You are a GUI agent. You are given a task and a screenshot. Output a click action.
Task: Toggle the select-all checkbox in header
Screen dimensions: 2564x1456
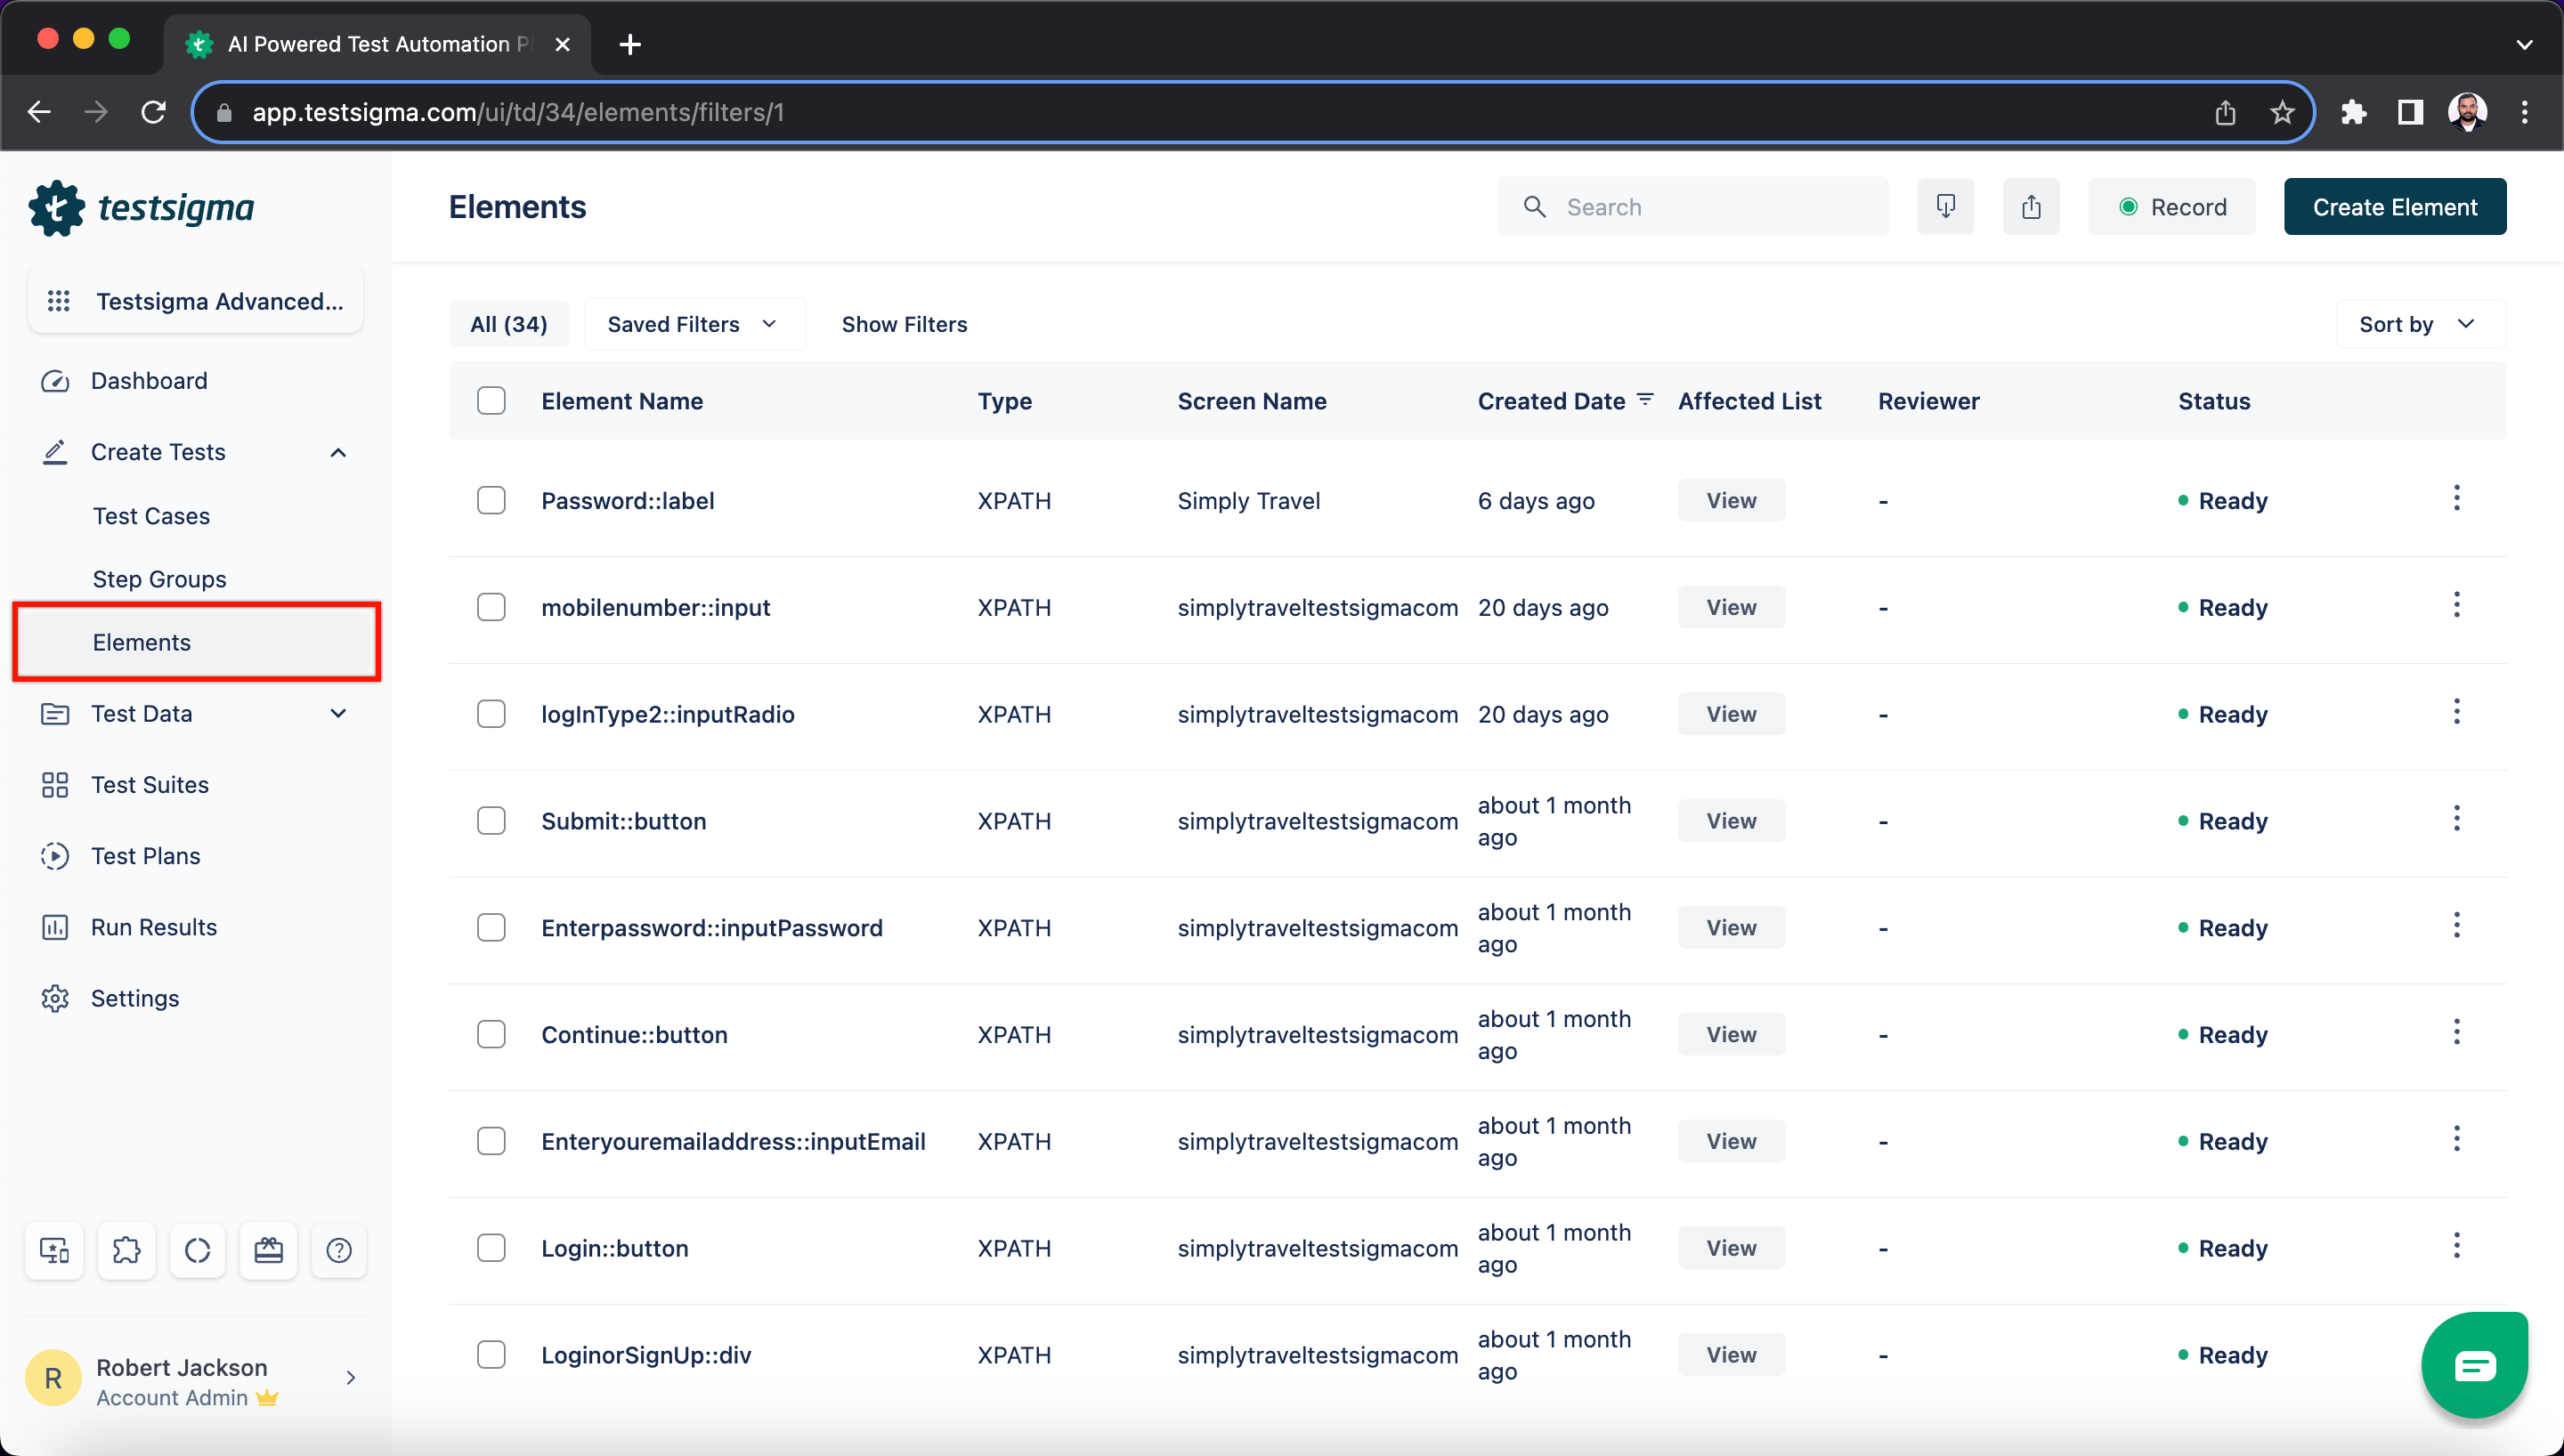(491, 401)
